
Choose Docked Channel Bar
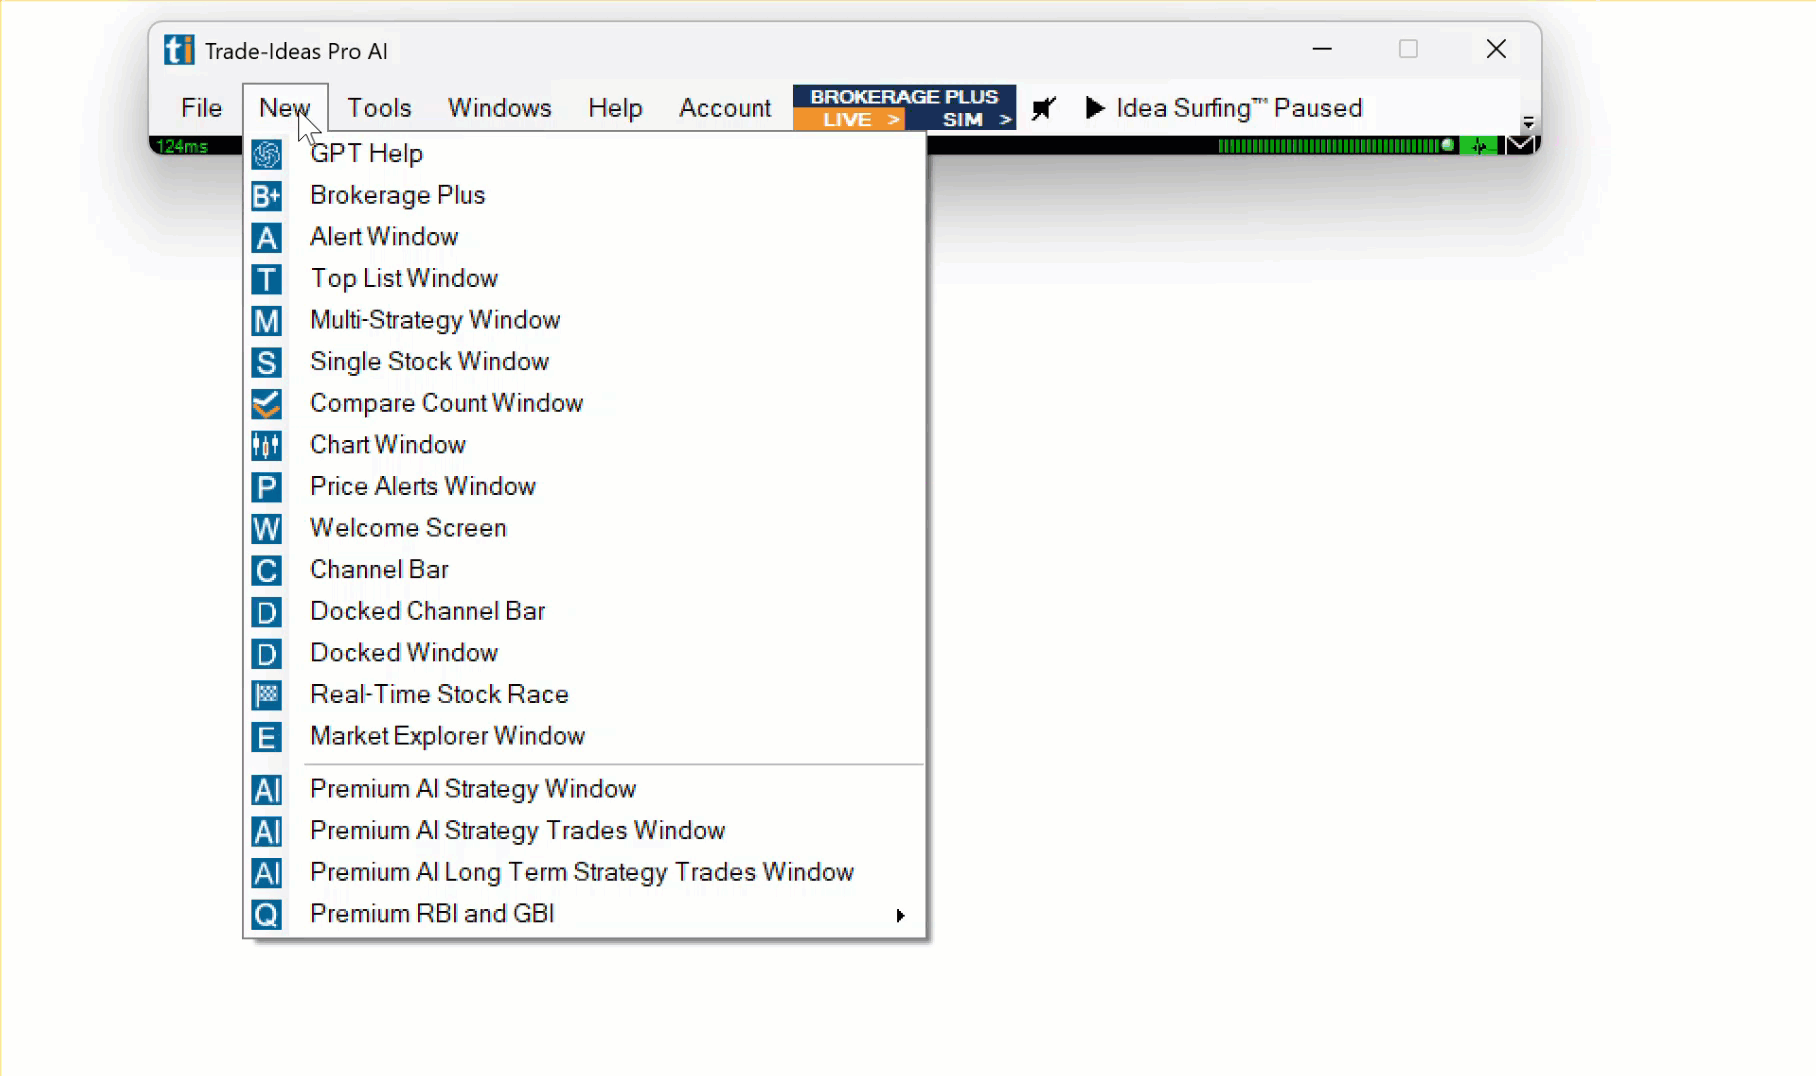click(585, 611)
